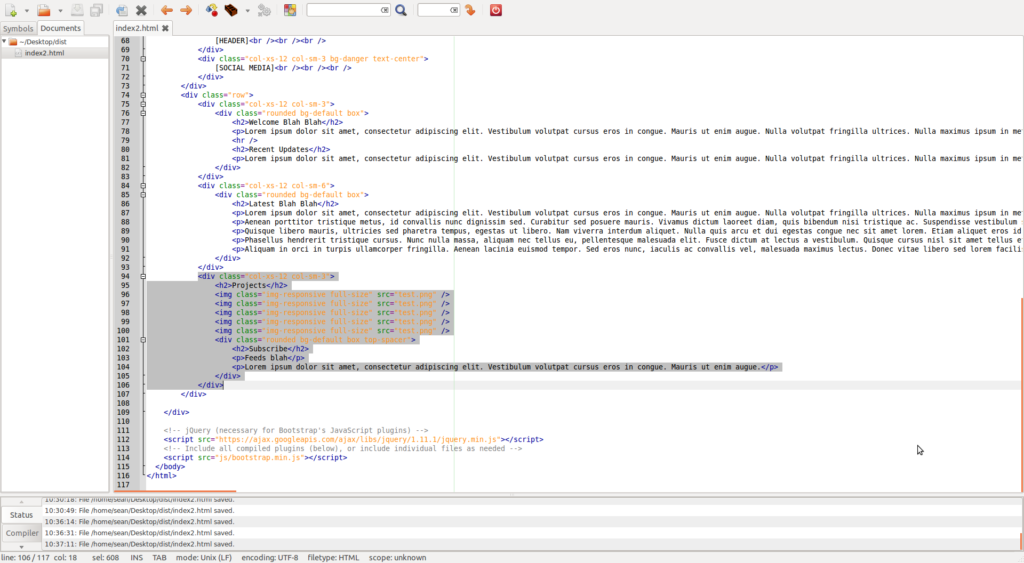
Task: Reload the current file from disk
Action: [122, 10]
